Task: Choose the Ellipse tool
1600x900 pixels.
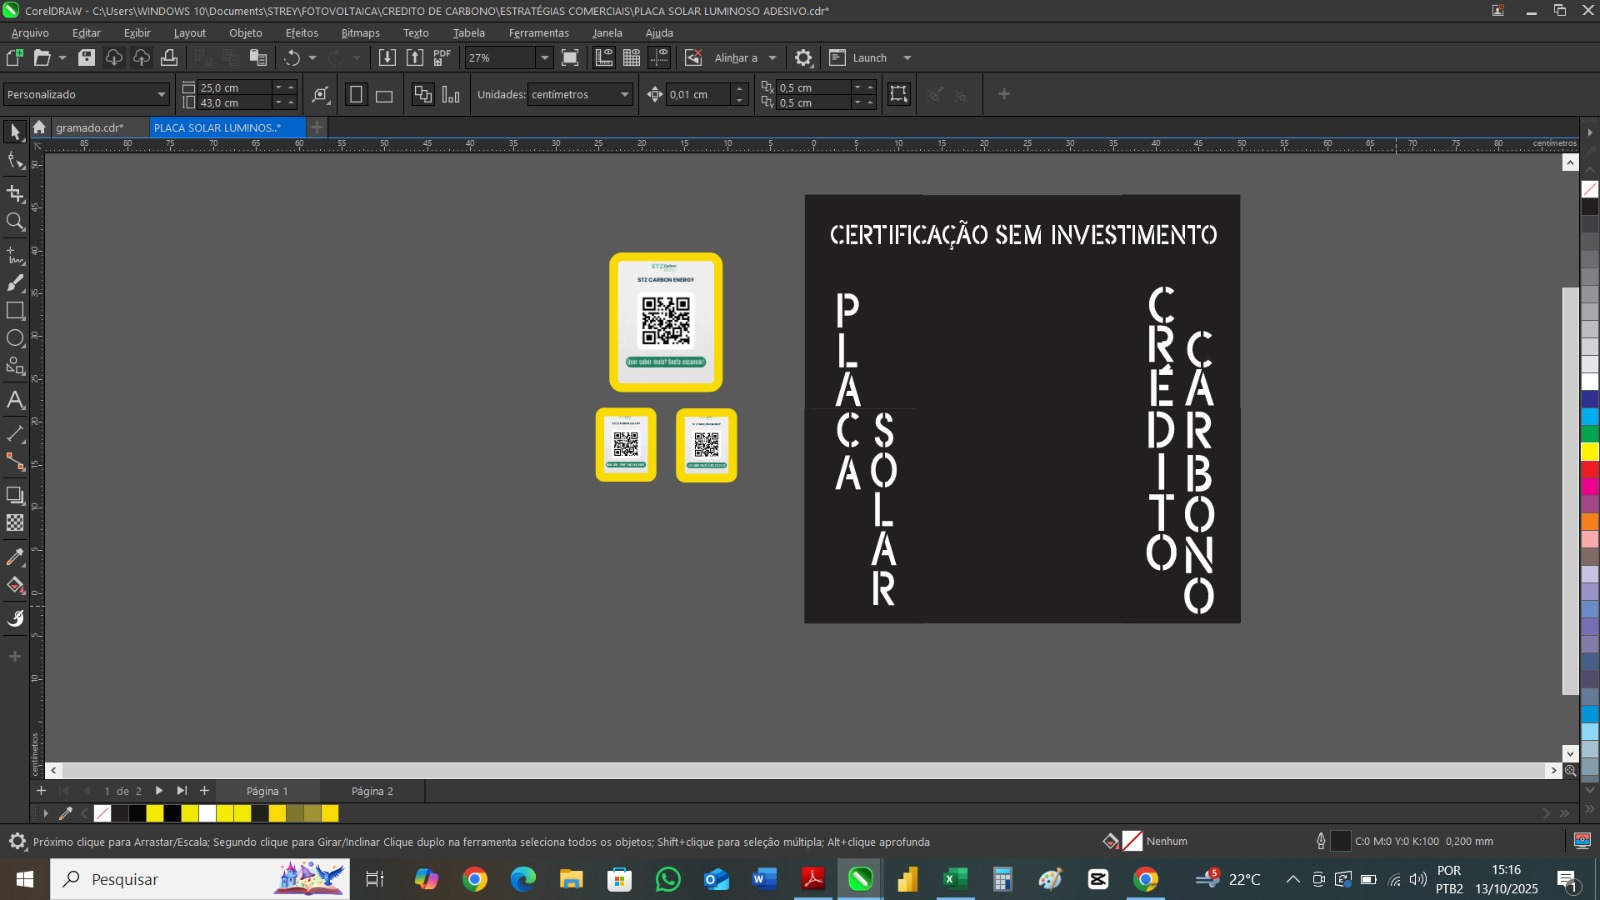Action: point(15,338)
